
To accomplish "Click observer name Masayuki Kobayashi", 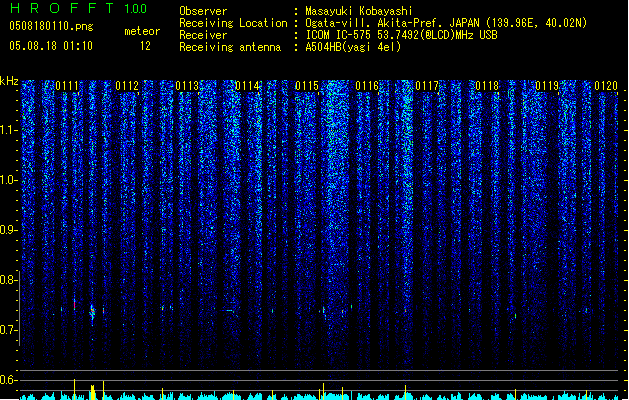I will (359, 11).
